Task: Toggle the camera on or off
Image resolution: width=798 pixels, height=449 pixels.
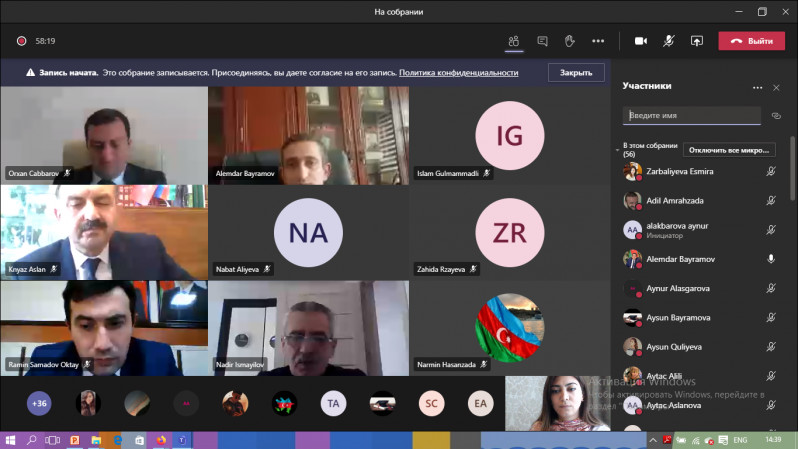Action: pos(641,41)
